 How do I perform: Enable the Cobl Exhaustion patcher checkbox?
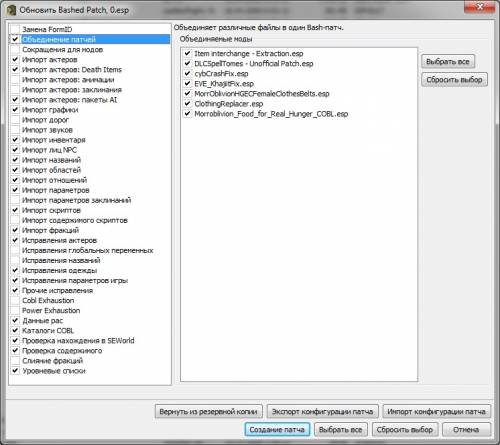pyautogui.click(x=15, y=300)
